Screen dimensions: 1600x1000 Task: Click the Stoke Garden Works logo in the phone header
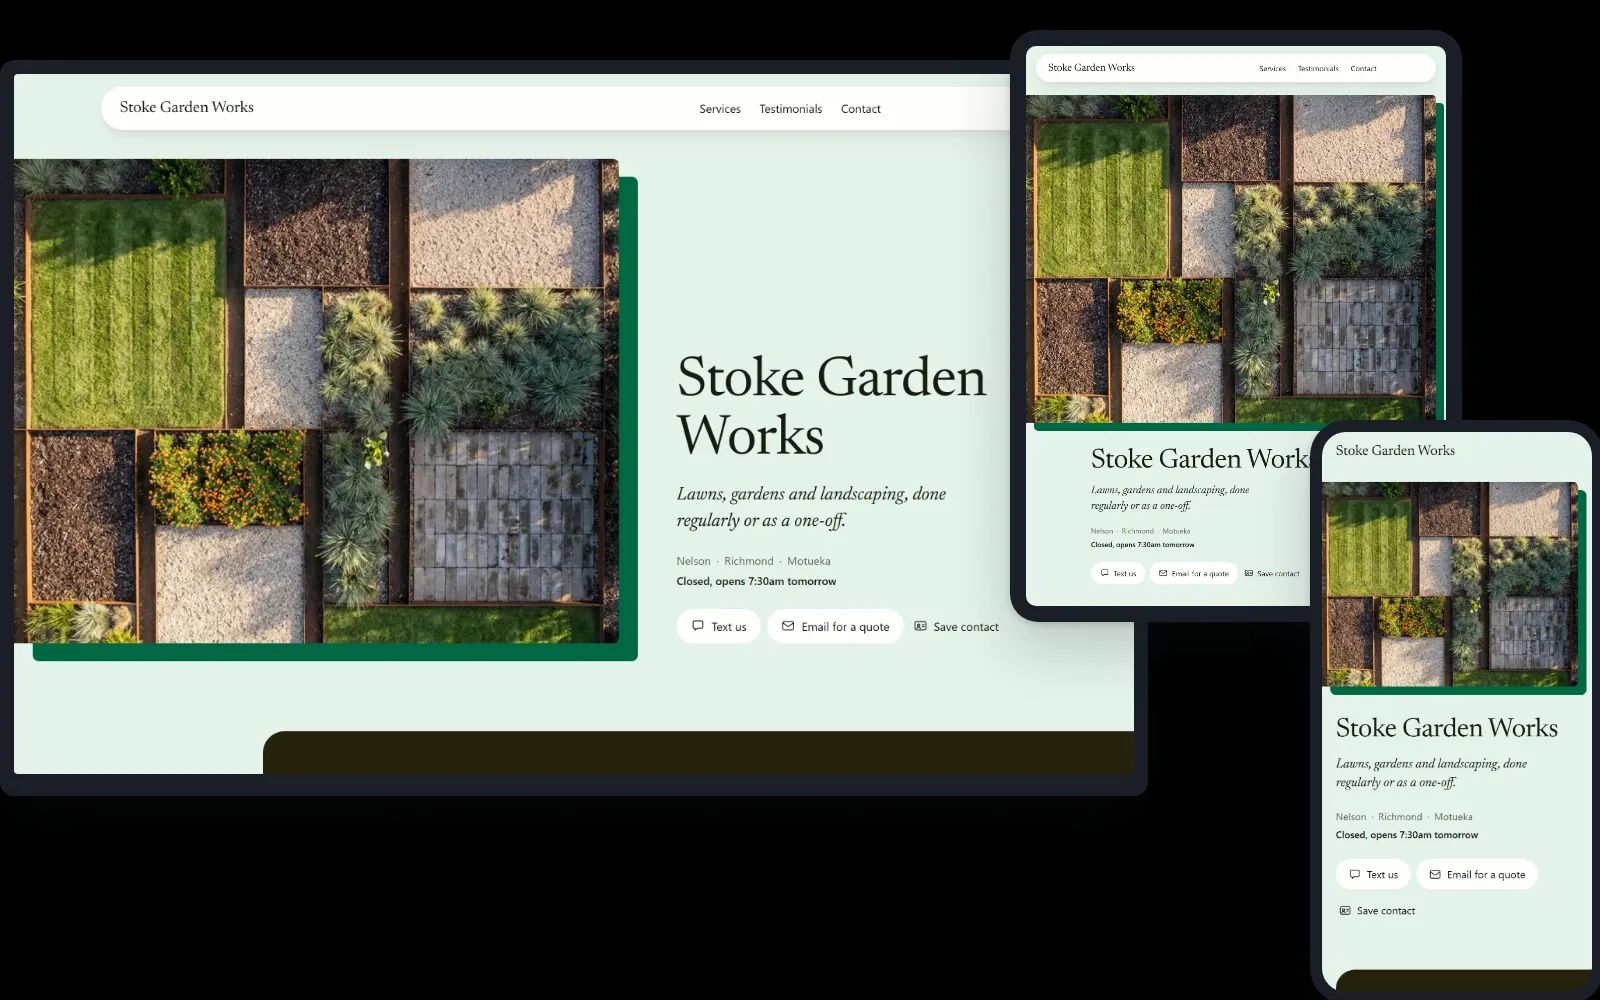tap(1395, 451)
